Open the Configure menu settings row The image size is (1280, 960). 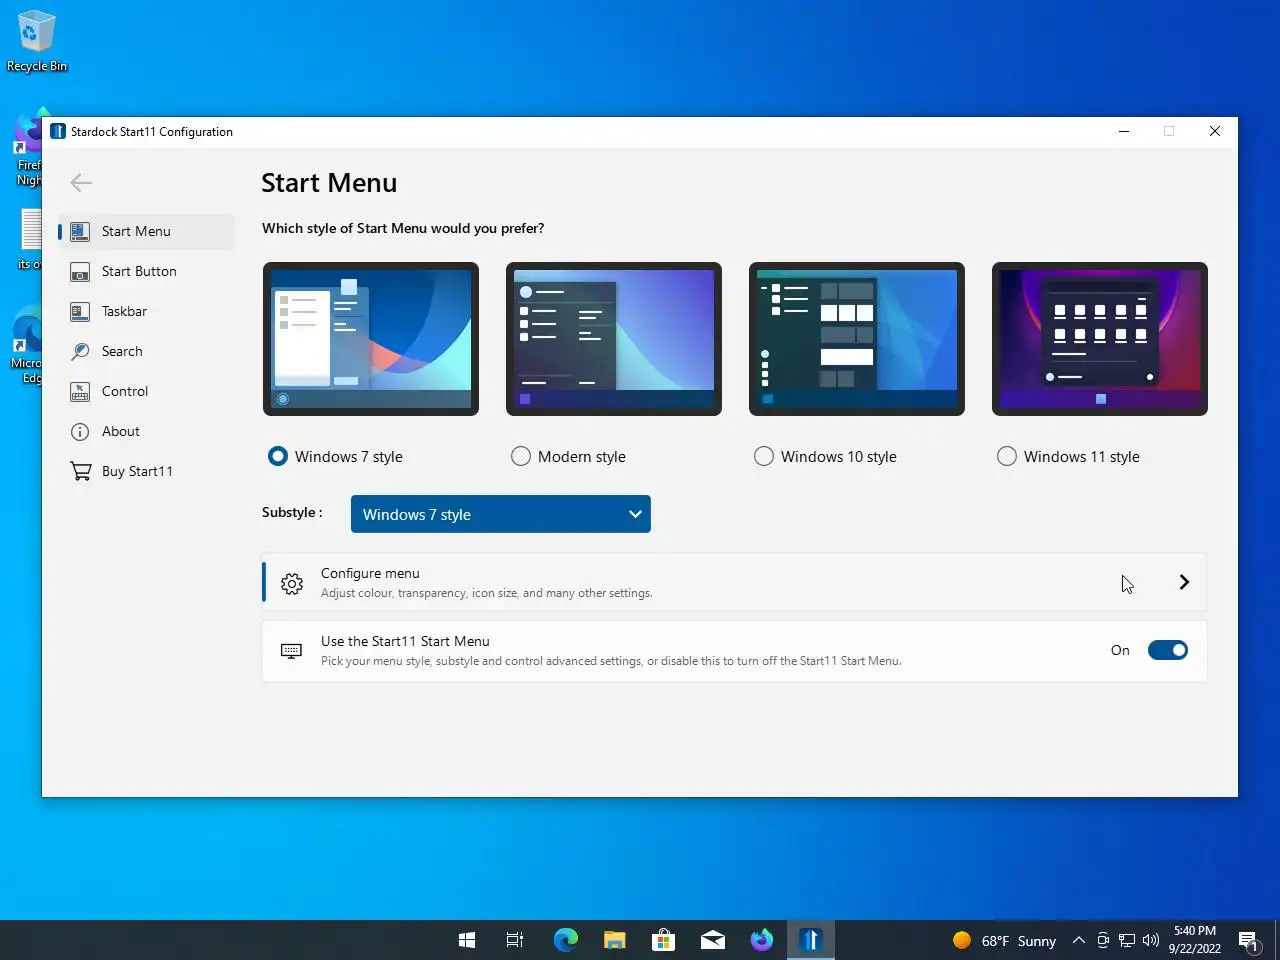click(734, 583)
